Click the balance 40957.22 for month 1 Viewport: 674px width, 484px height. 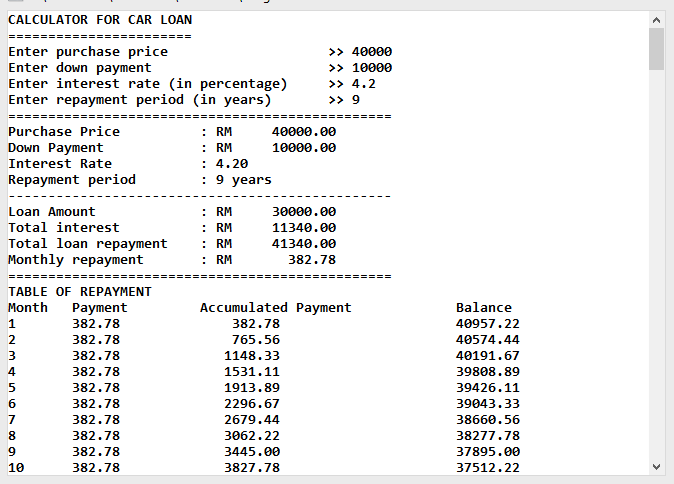488,323
